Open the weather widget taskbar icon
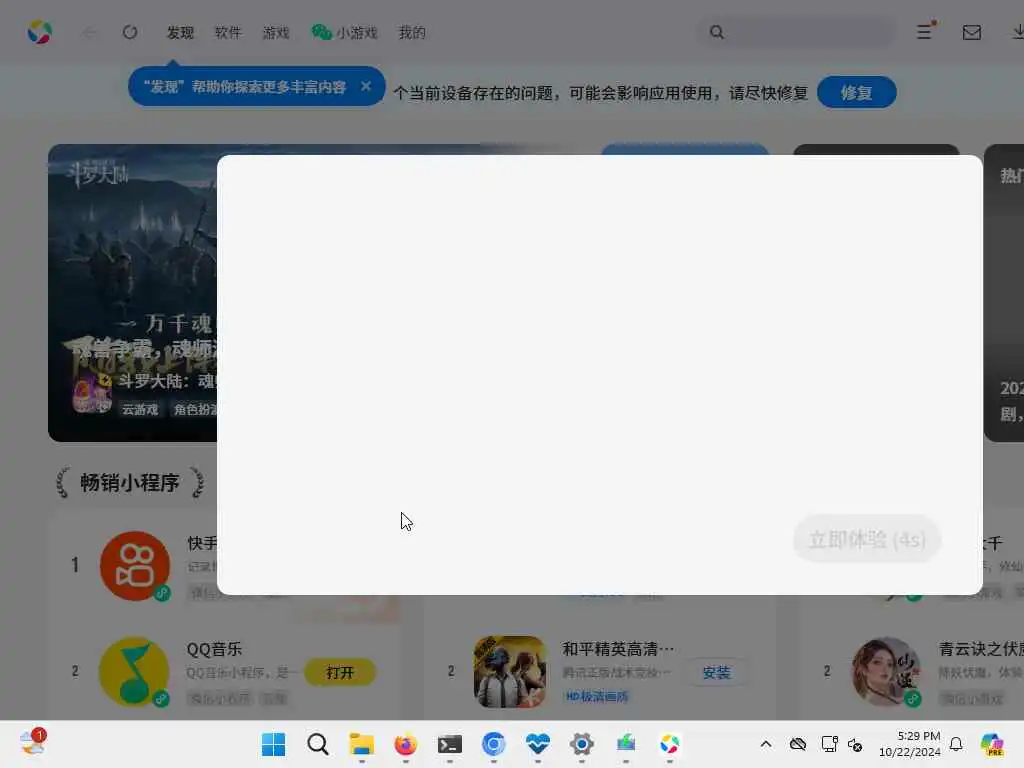Viewport: 1024px width, 768px height. click(32, 743)
